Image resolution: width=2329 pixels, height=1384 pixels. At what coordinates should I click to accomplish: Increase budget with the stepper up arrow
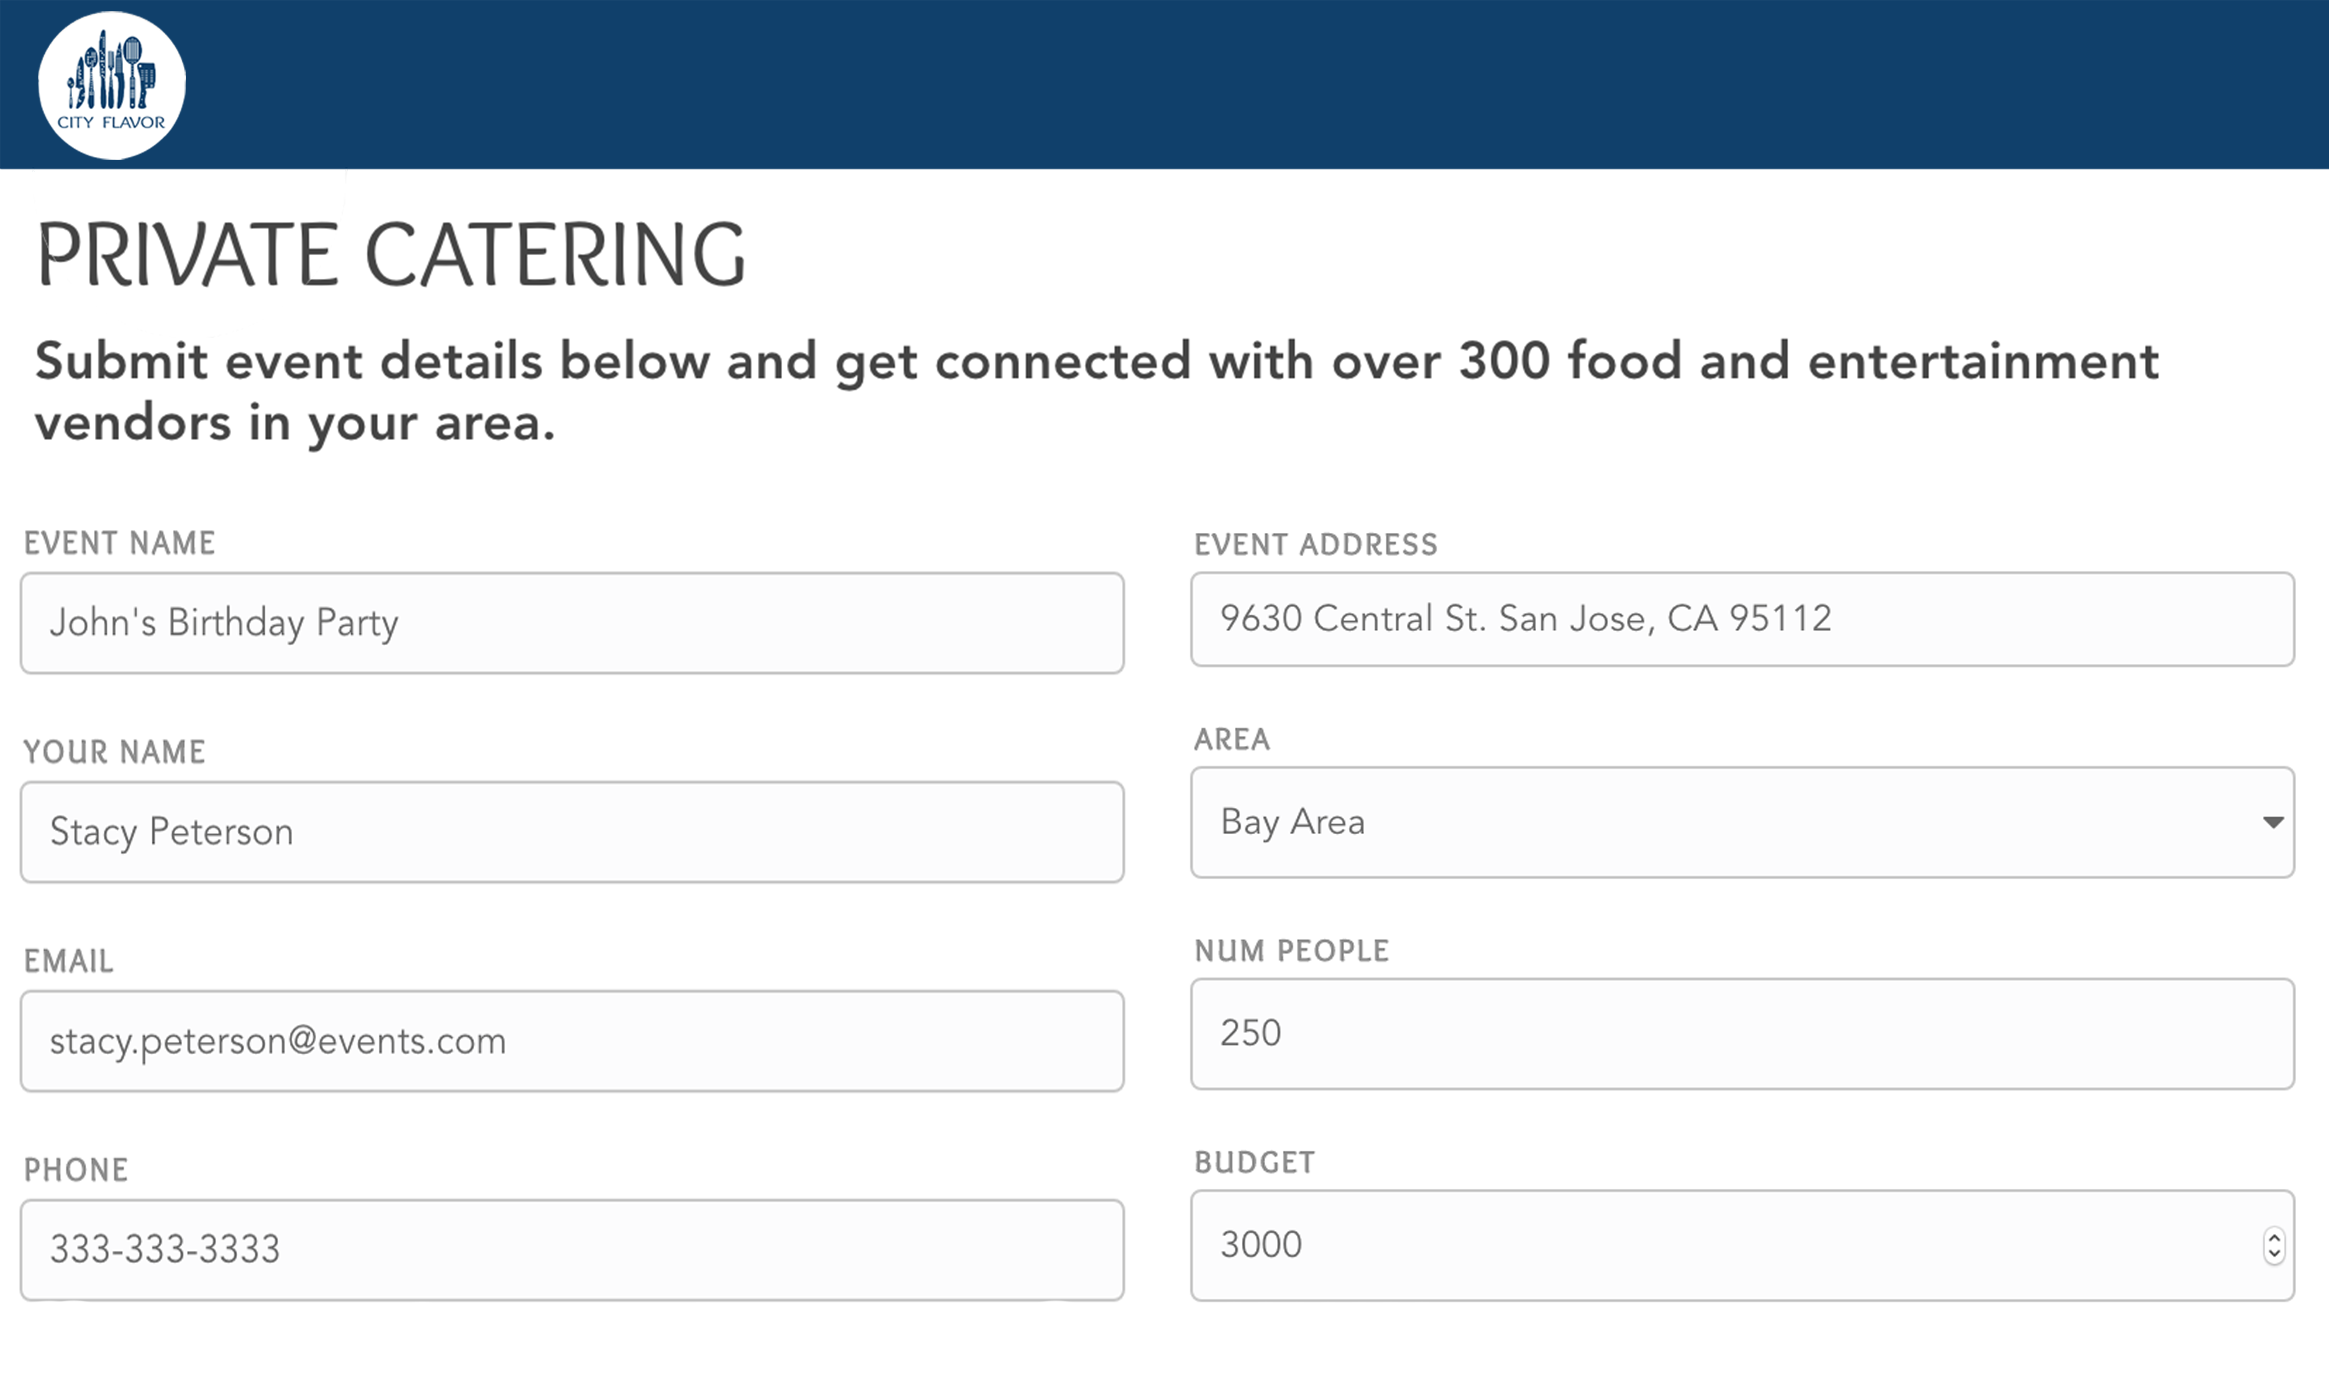2274,1237
